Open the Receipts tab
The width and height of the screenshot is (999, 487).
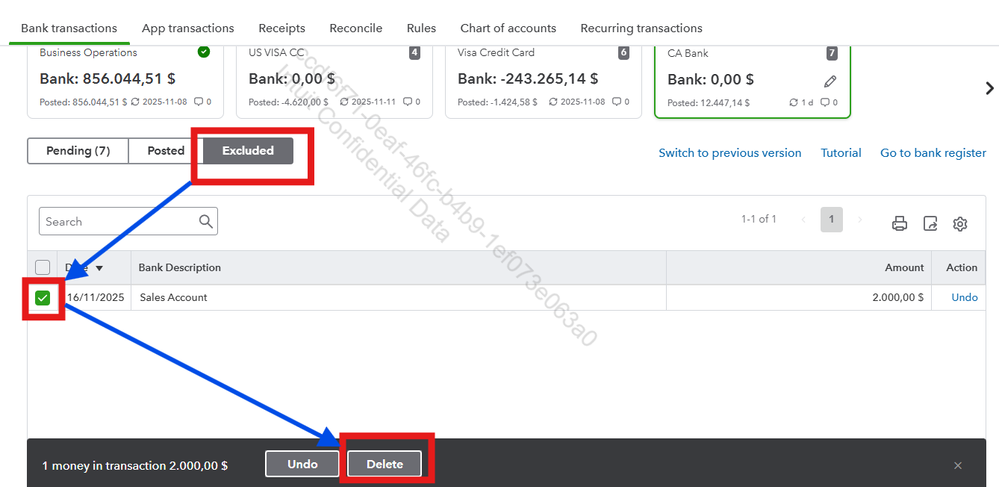[x=282, y=28]
